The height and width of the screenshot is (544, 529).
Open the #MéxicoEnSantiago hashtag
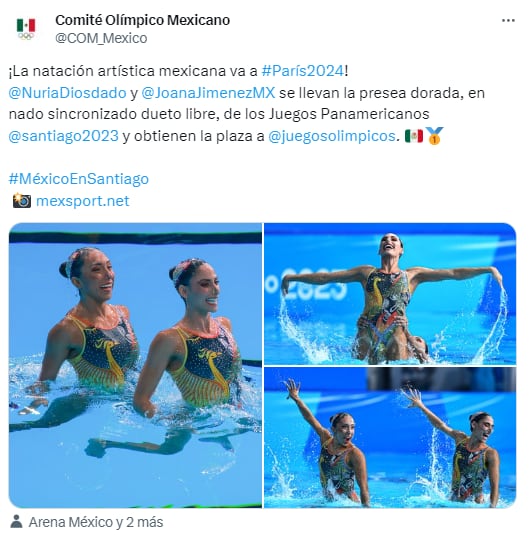pyautogui.click(x=79, y=179)
